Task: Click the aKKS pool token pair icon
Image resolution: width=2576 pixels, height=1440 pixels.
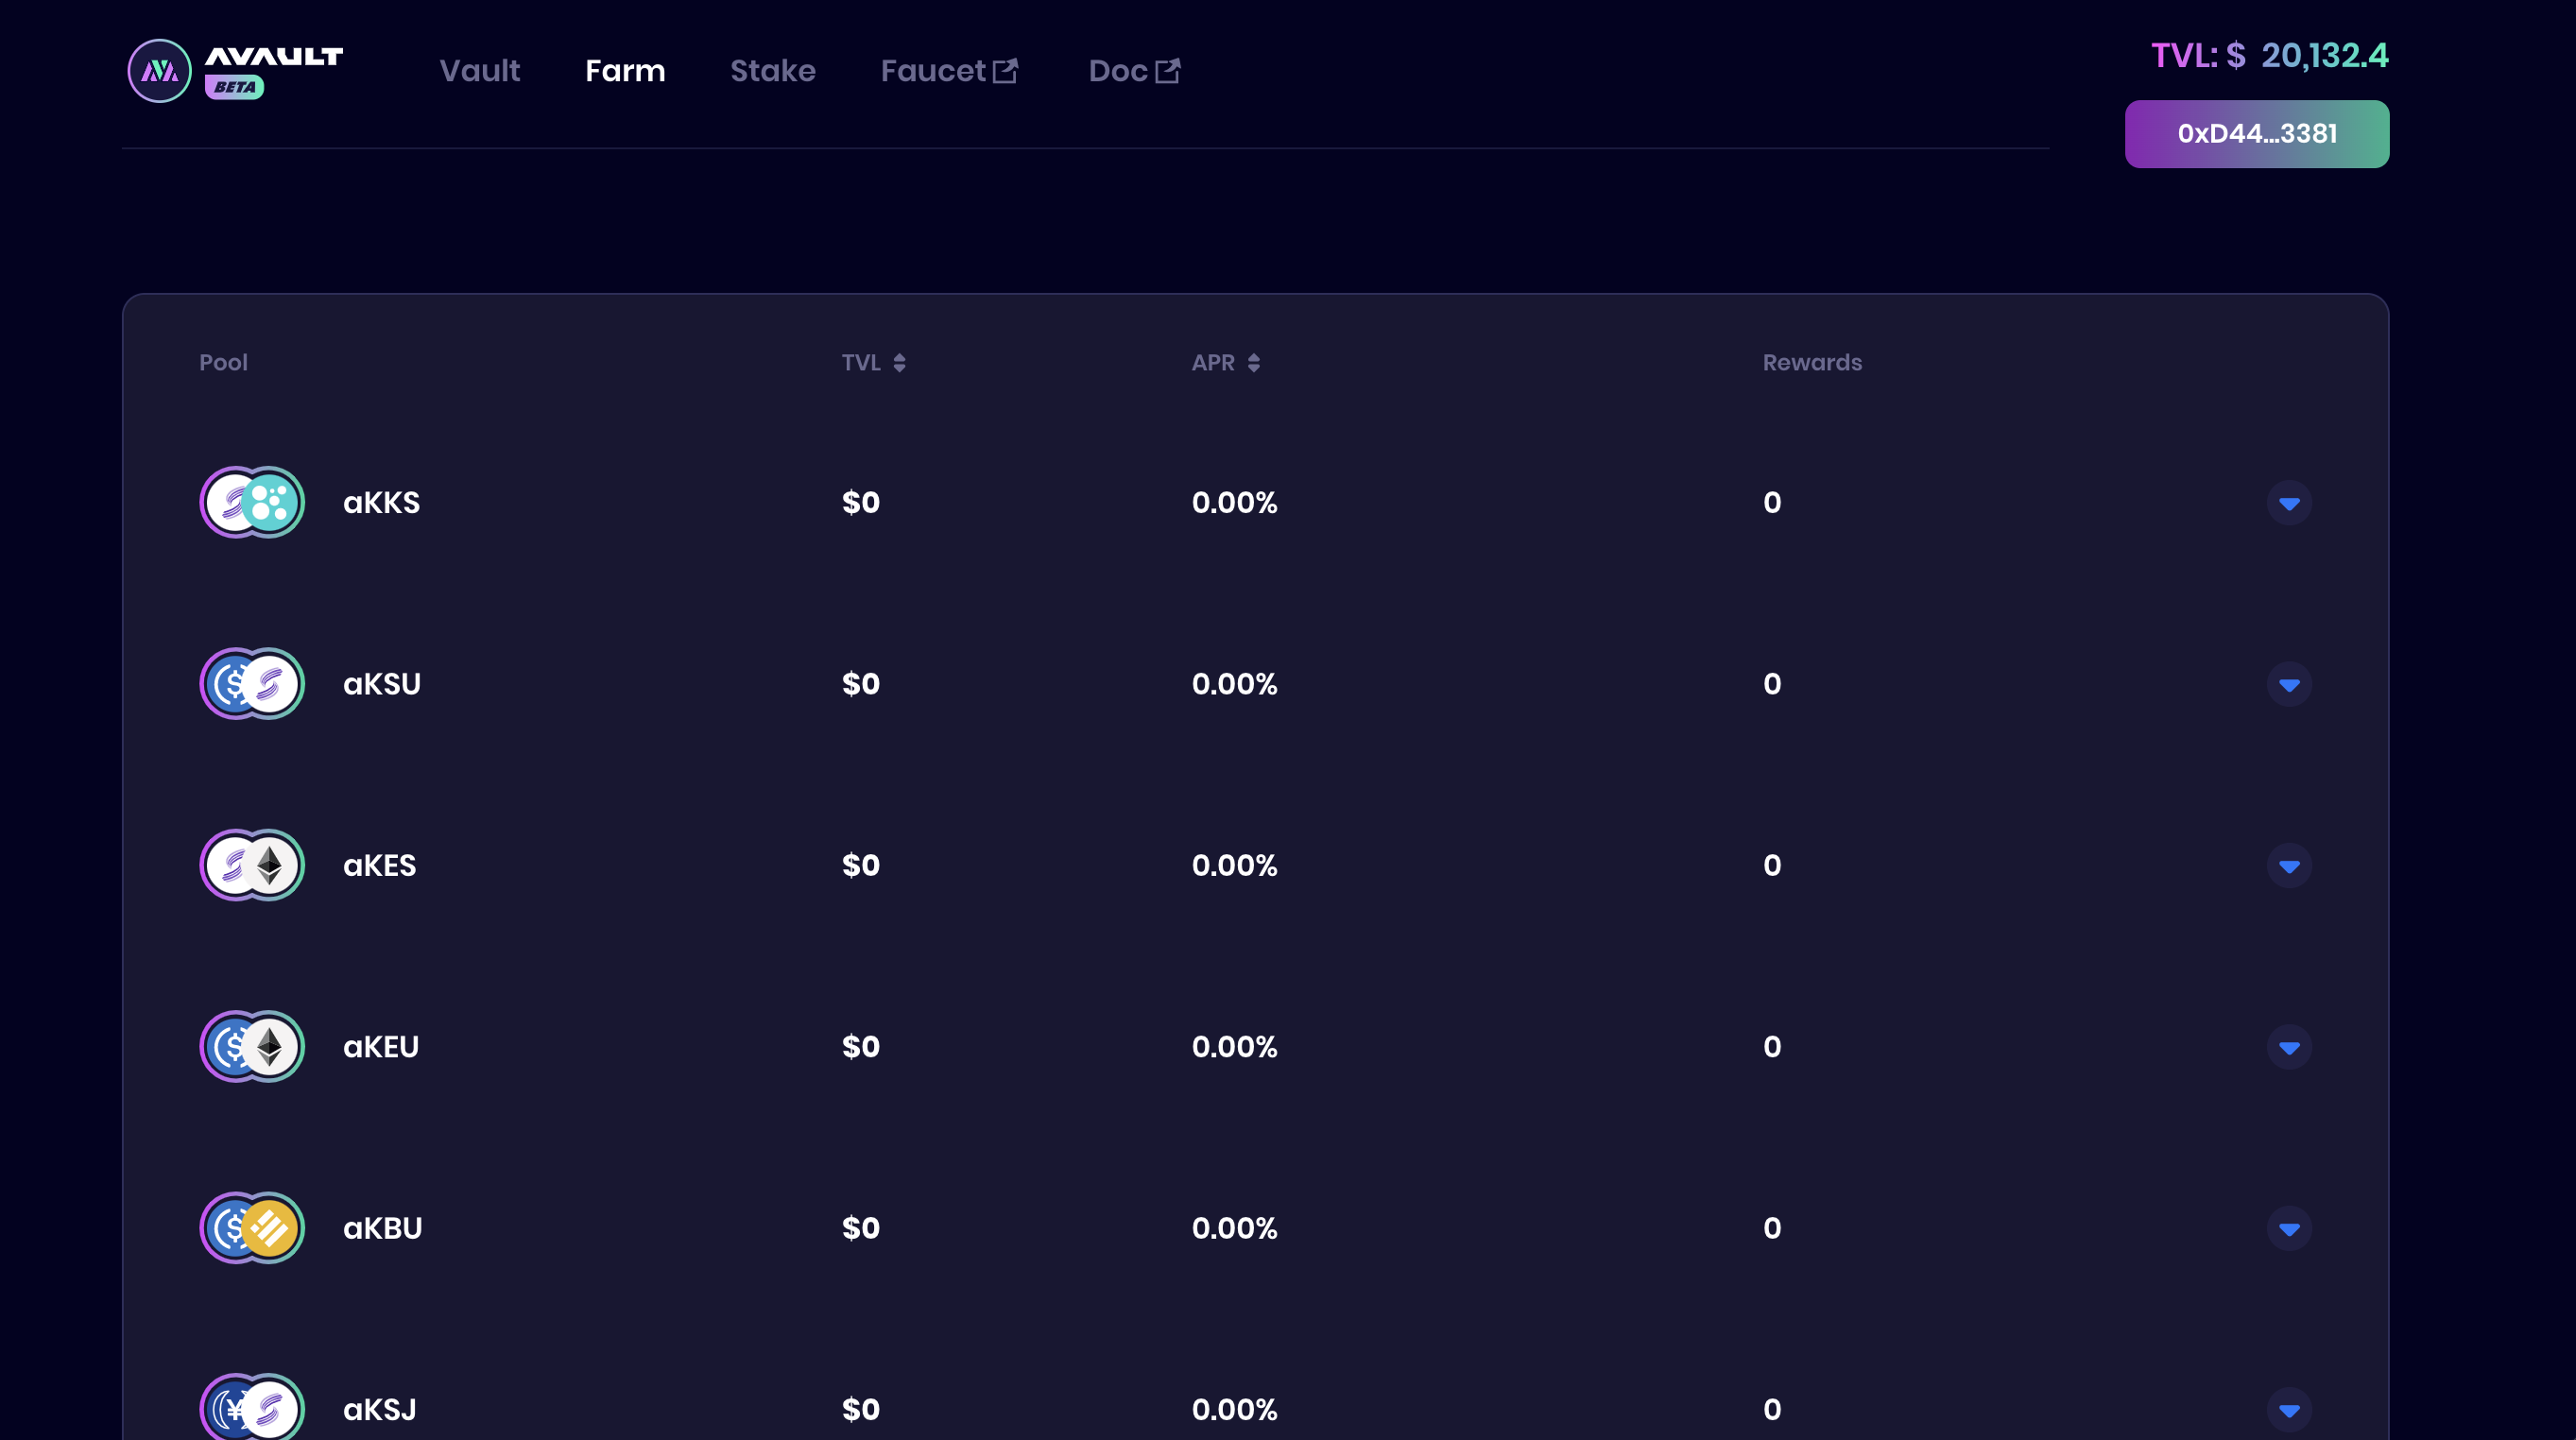Action: 252,502
